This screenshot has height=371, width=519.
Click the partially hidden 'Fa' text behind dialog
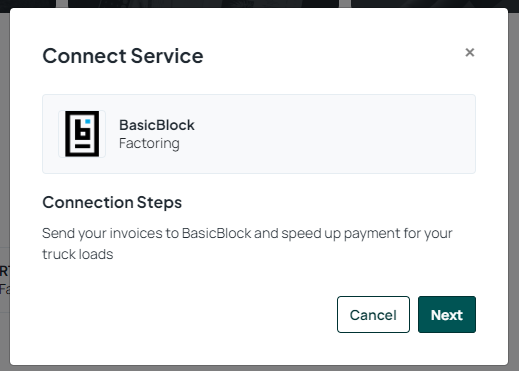(5, 289)
